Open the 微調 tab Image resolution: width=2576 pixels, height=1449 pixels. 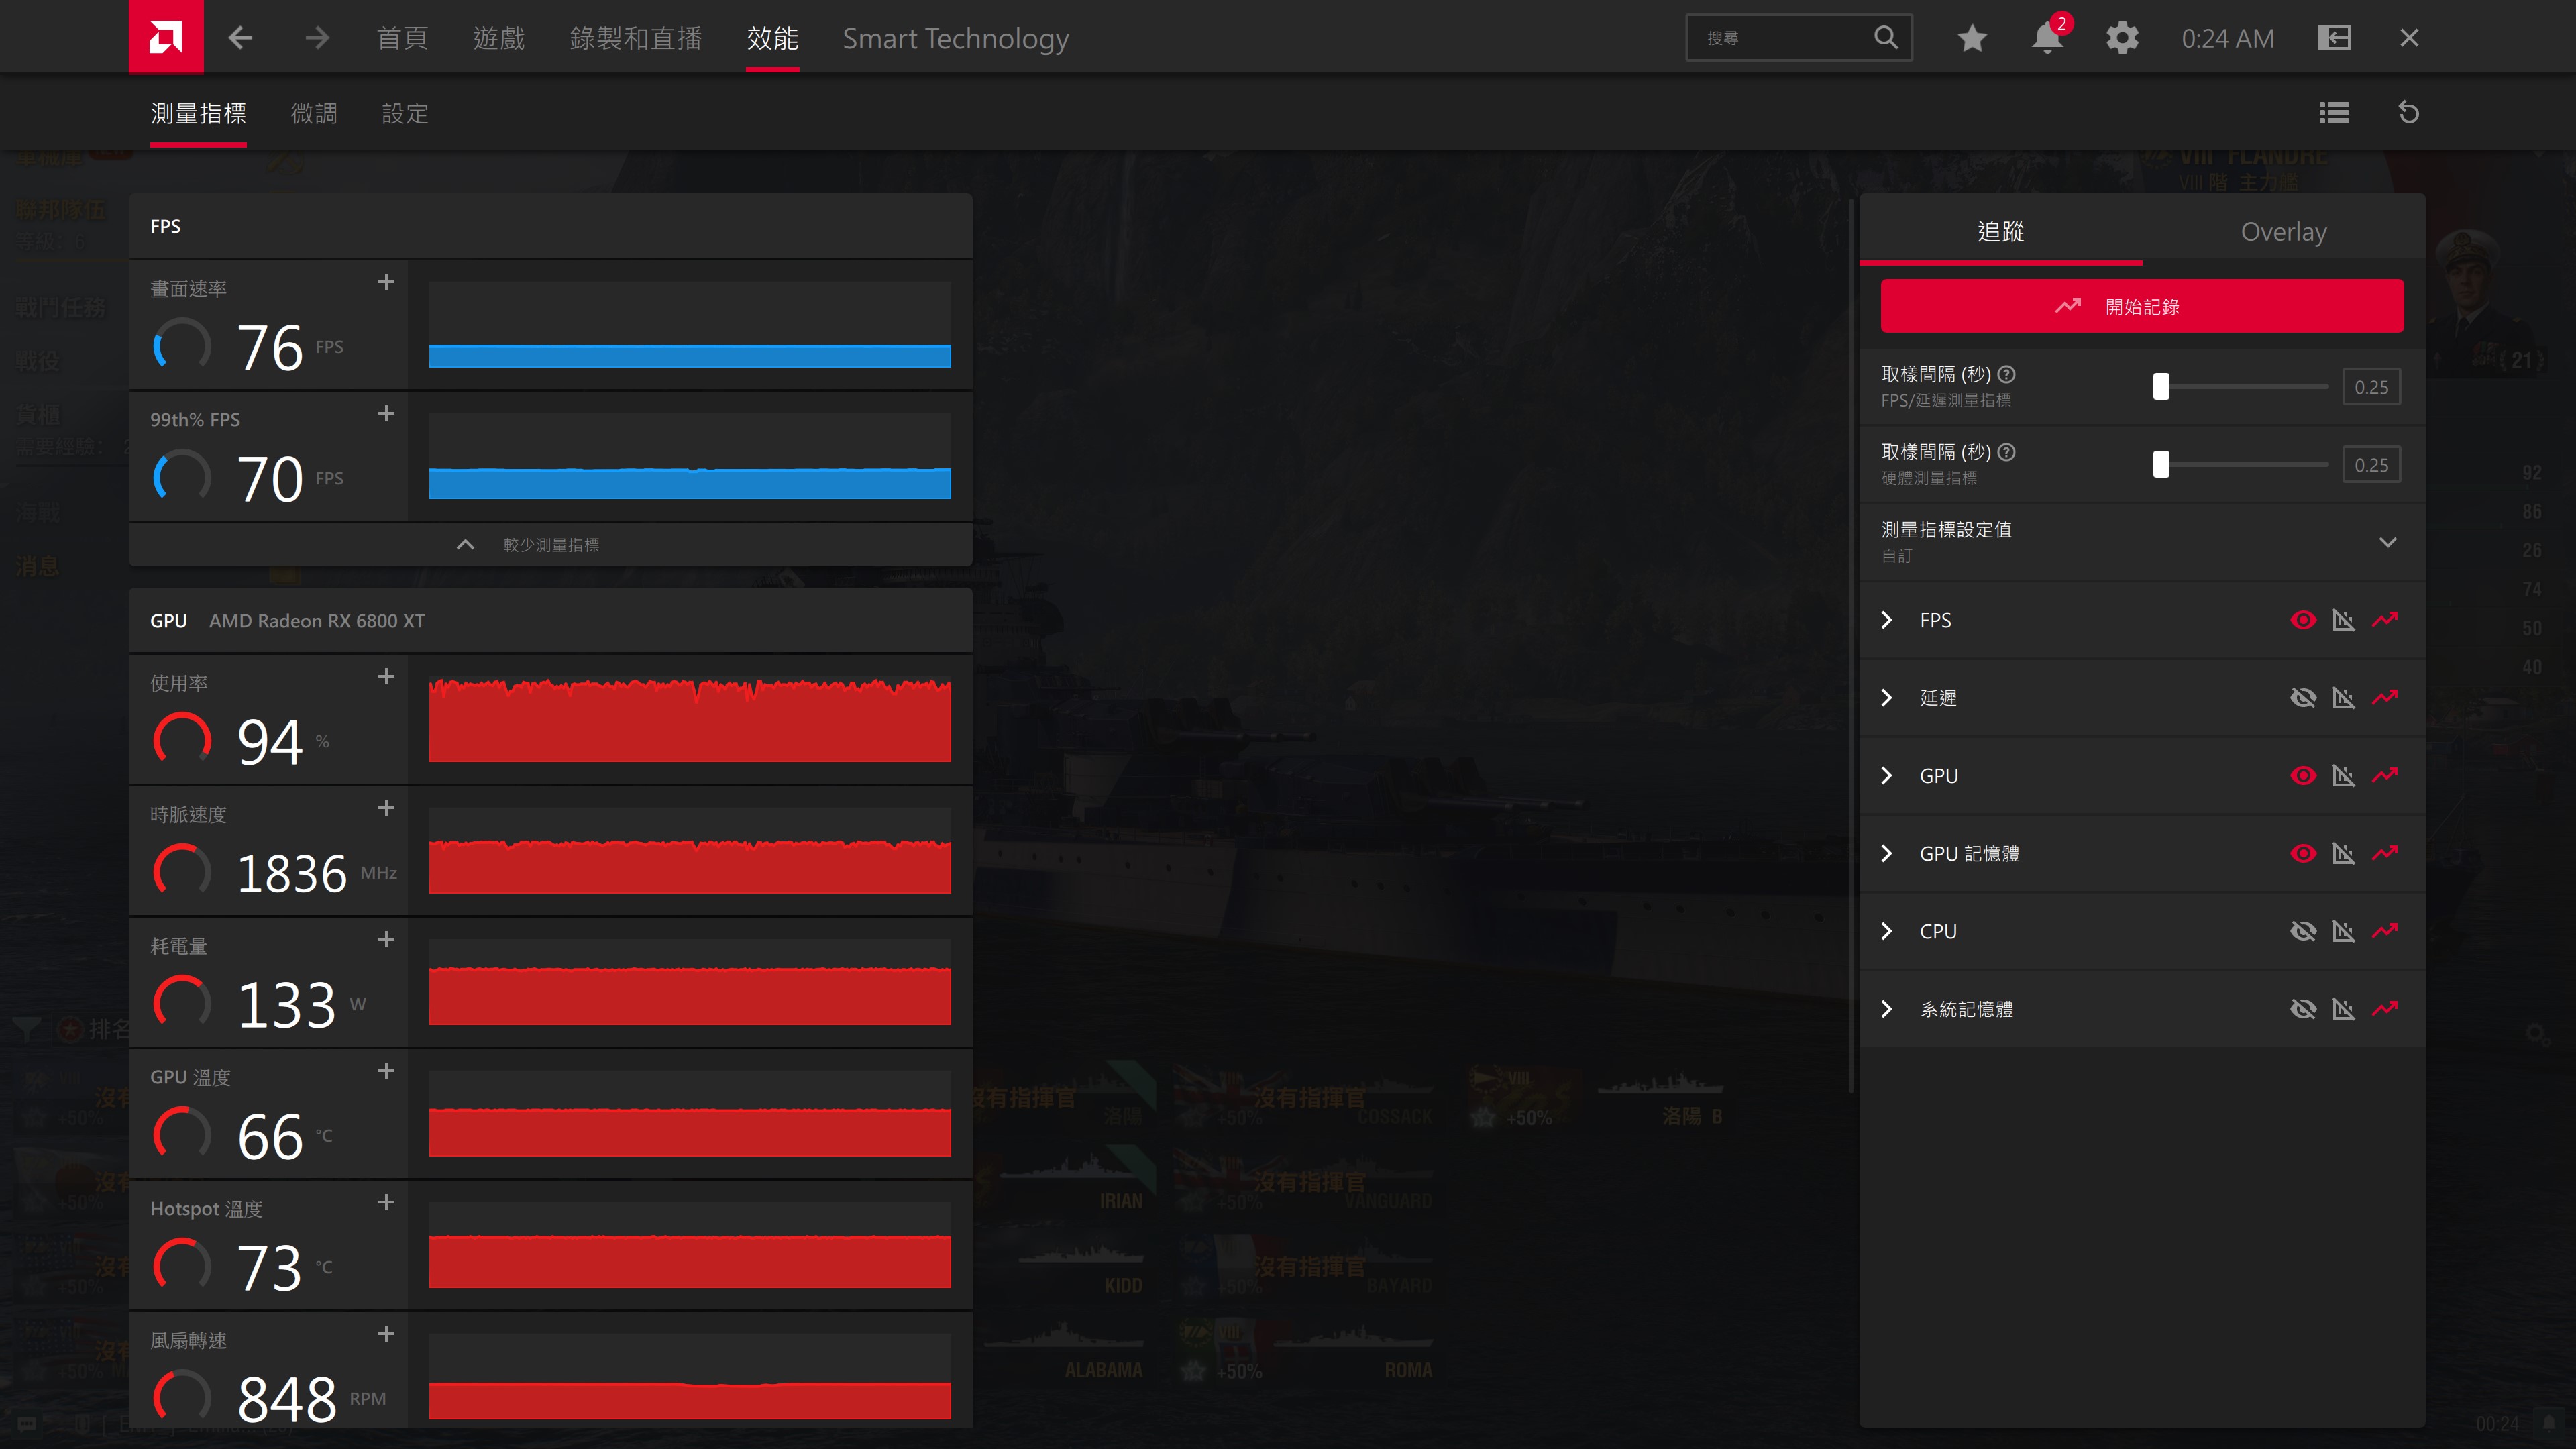pyautogui.click(x=314, y=114)
